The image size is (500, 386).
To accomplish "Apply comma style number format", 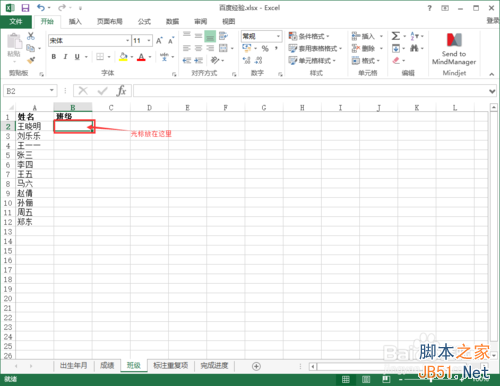I will tap(276, 49).
